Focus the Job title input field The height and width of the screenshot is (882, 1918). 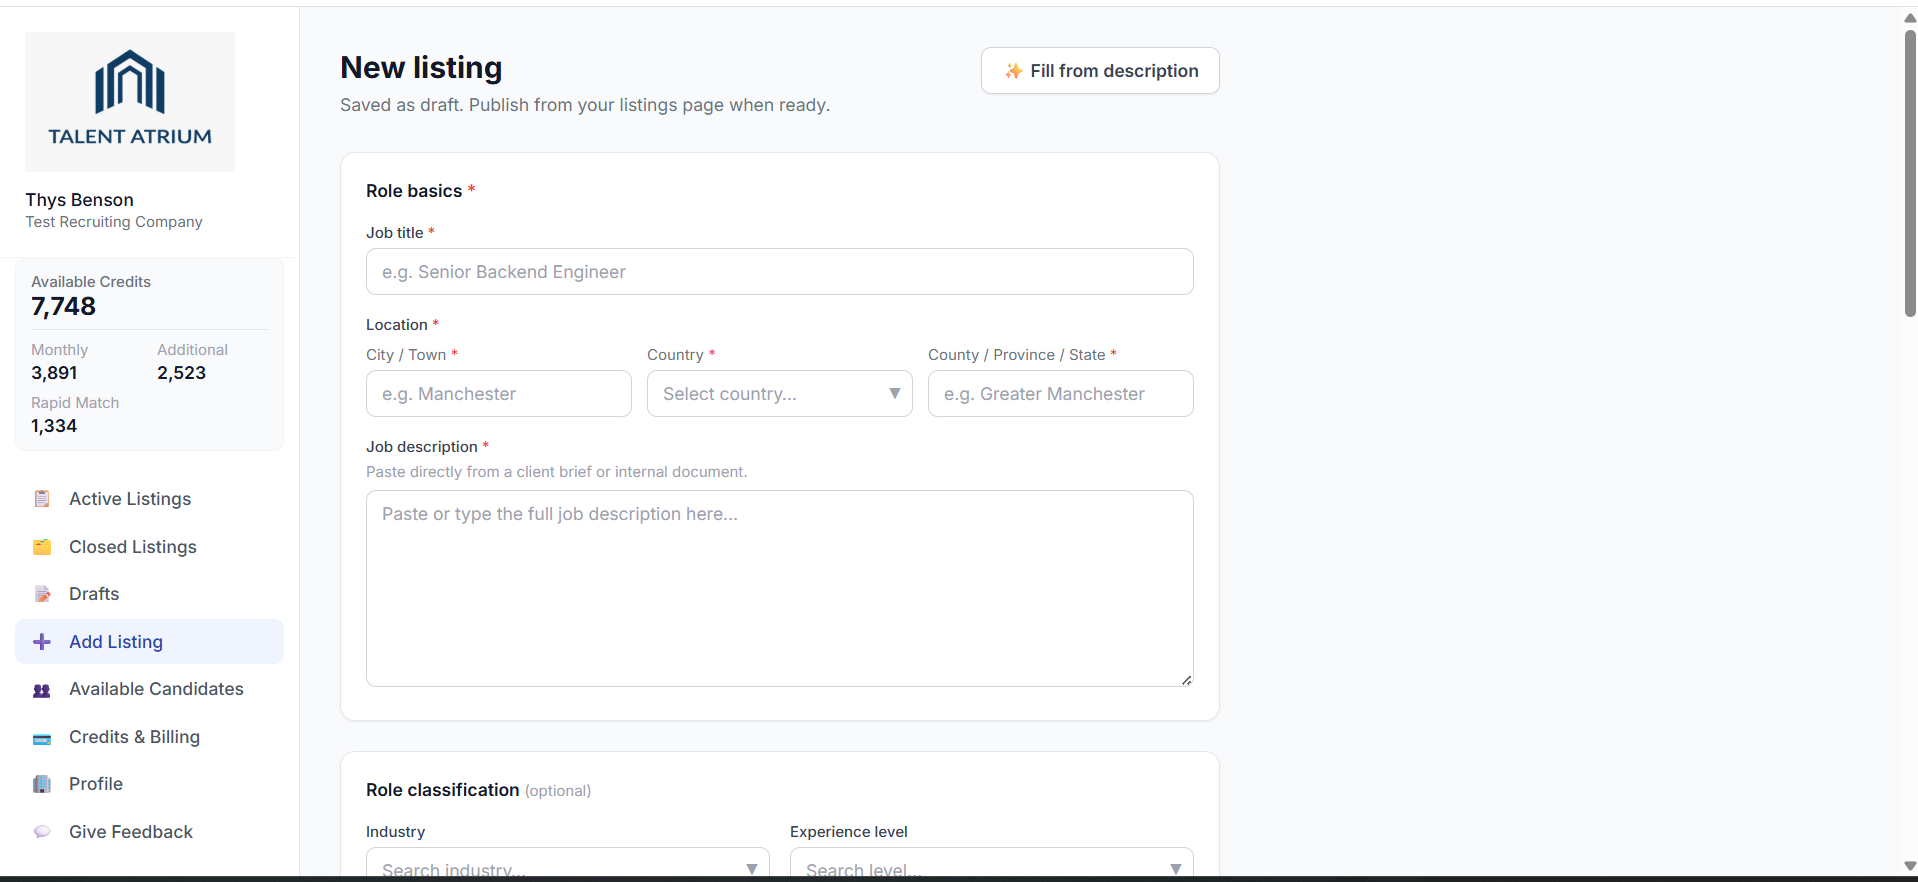point(779,272)
